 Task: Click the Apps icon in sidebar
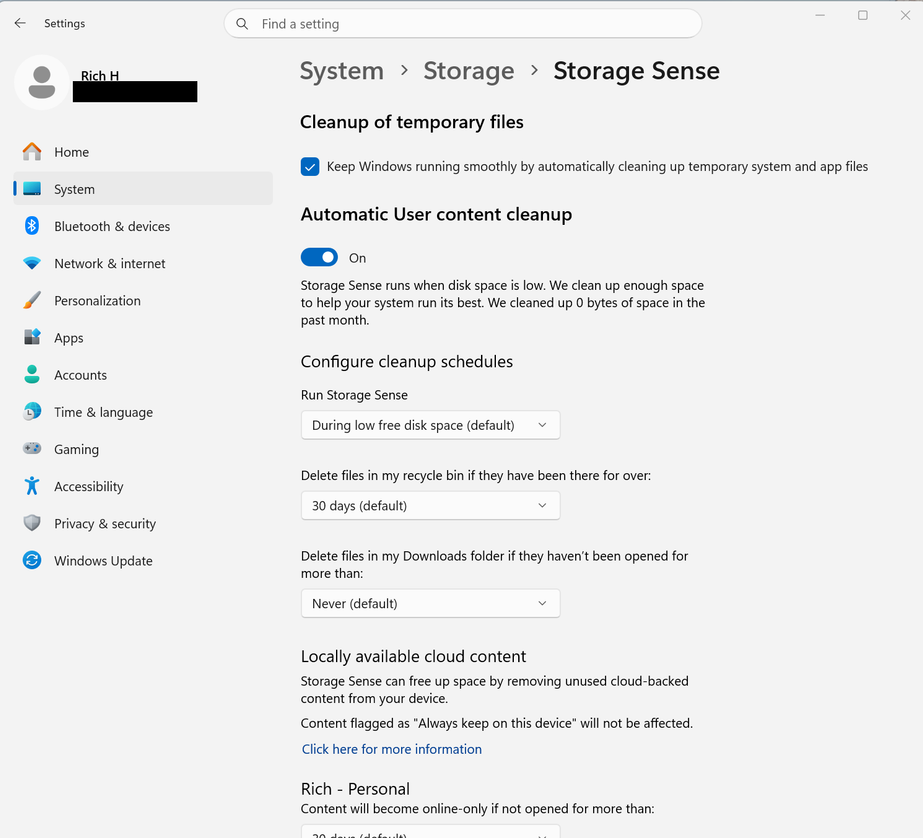pos(32,337)
